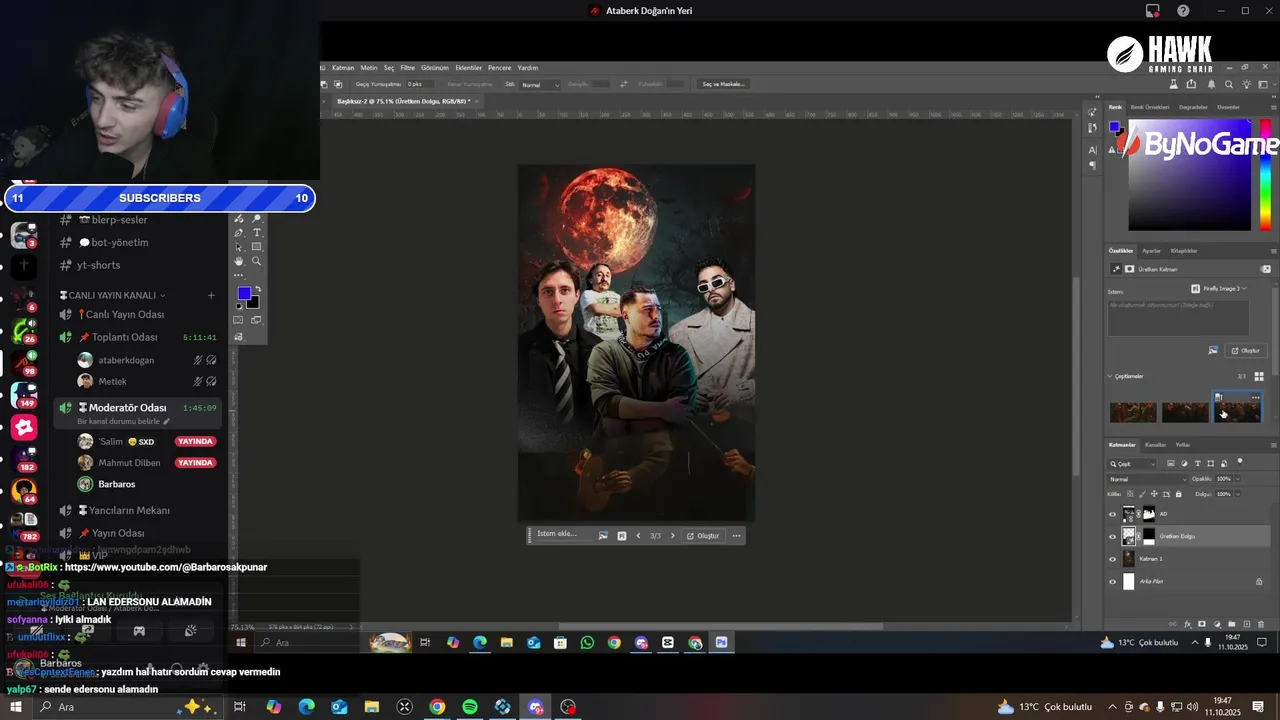This screenshot has height=720, width=1280.
Task: Open the Character panel icon
Action: 1092,150
